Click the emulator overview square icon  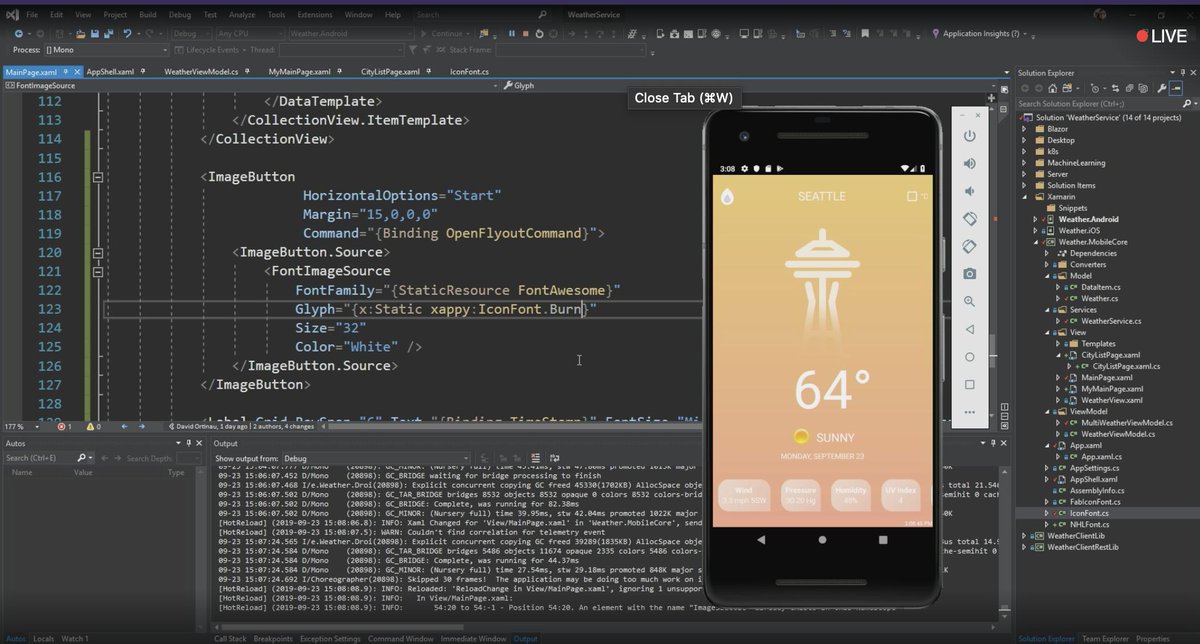pos(969,384)
